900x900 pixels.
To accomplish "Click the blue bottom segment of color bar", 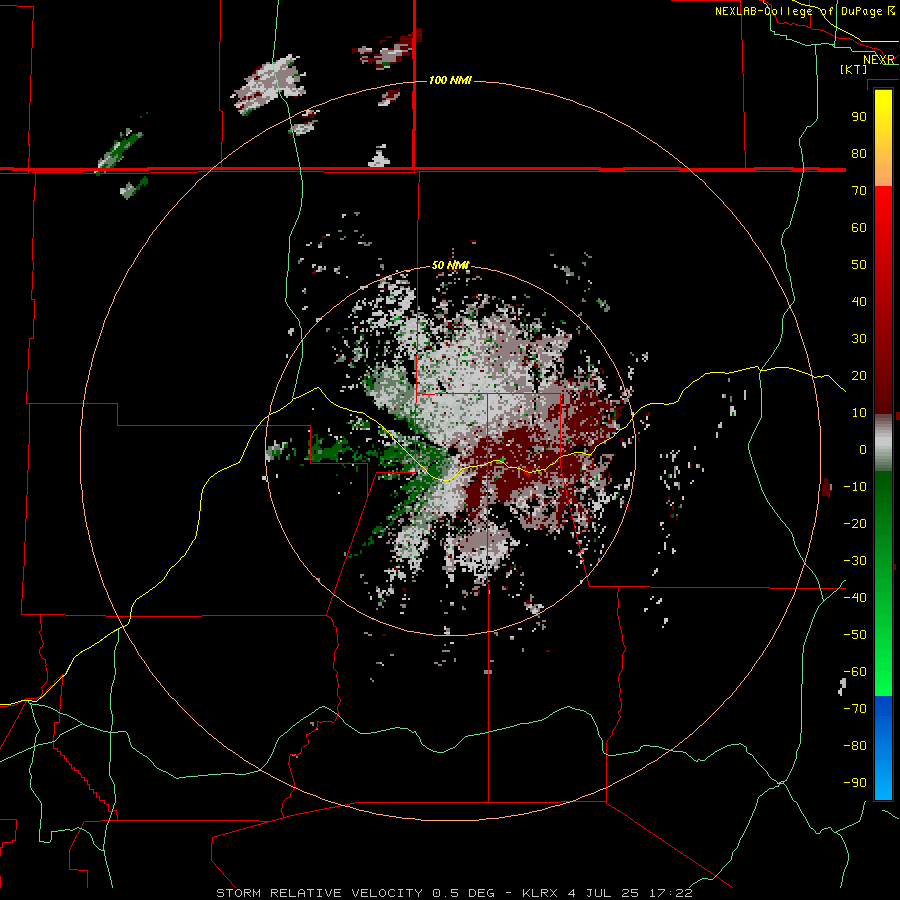I will click(883, 748).
